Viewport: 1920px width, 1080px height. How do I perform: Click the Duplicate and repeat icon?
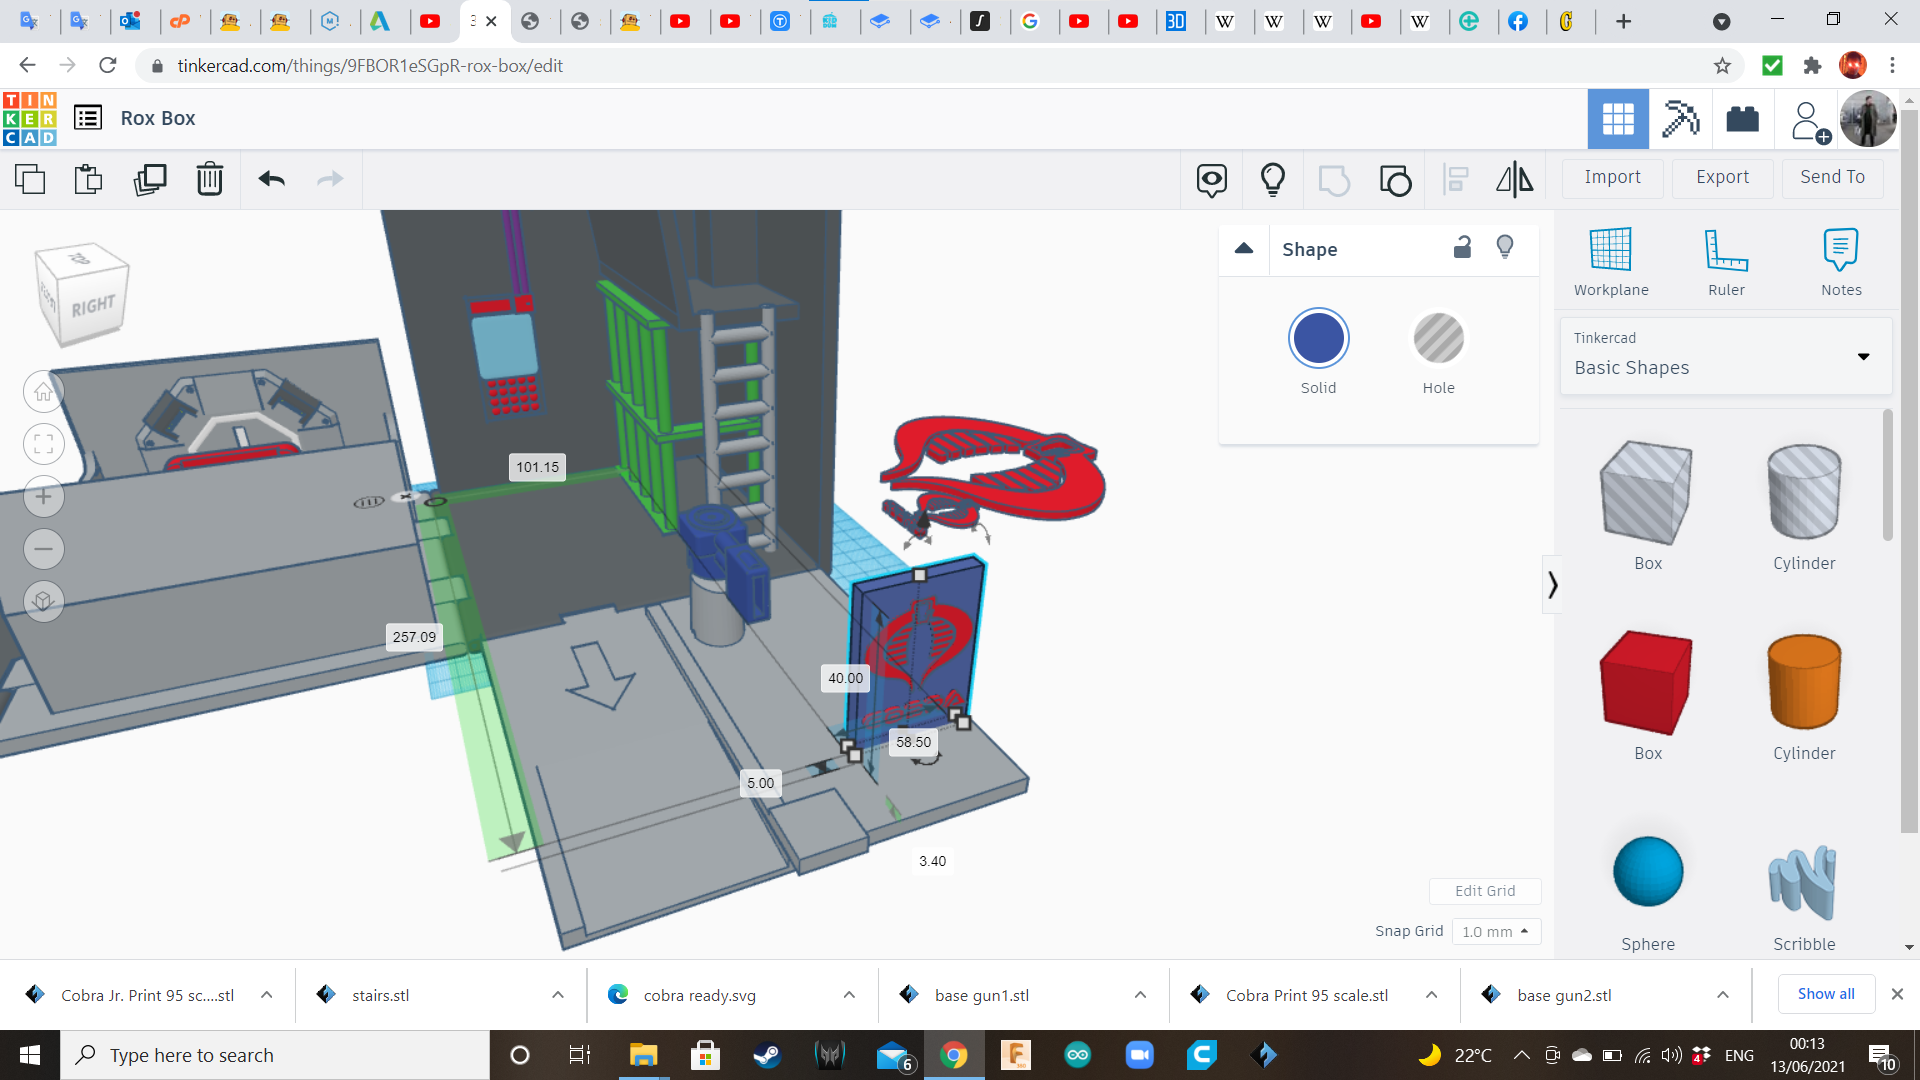point(150,179)
